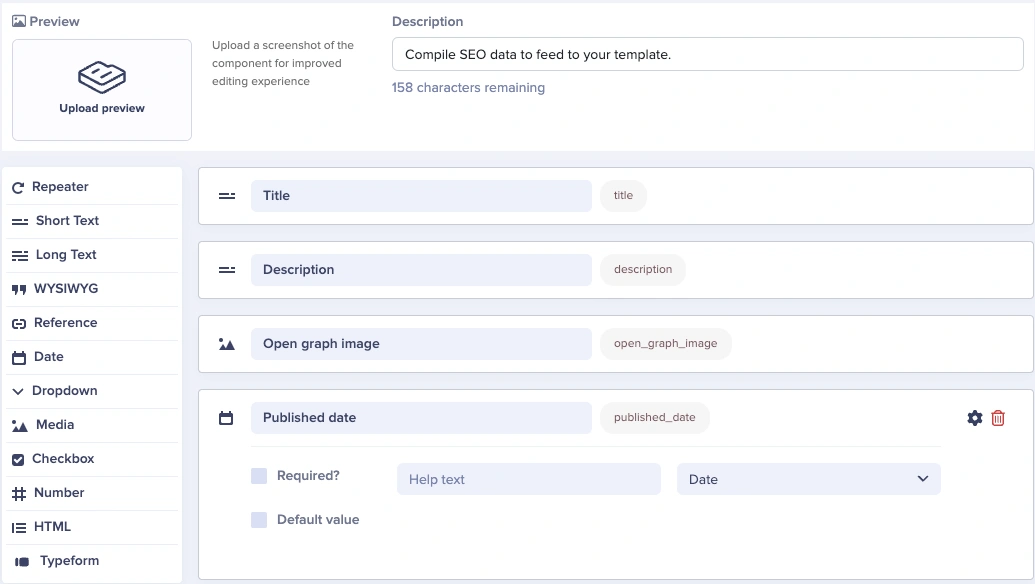Add a Typeform field from the sidebar

pos(68,561)
